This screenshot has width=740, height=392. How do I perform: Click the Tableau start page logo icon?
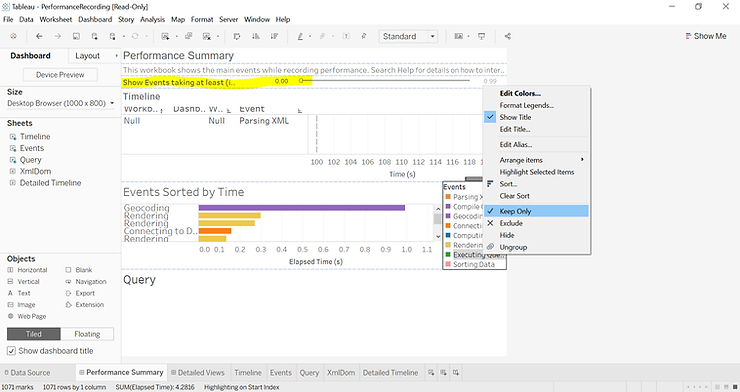[13, 36]
